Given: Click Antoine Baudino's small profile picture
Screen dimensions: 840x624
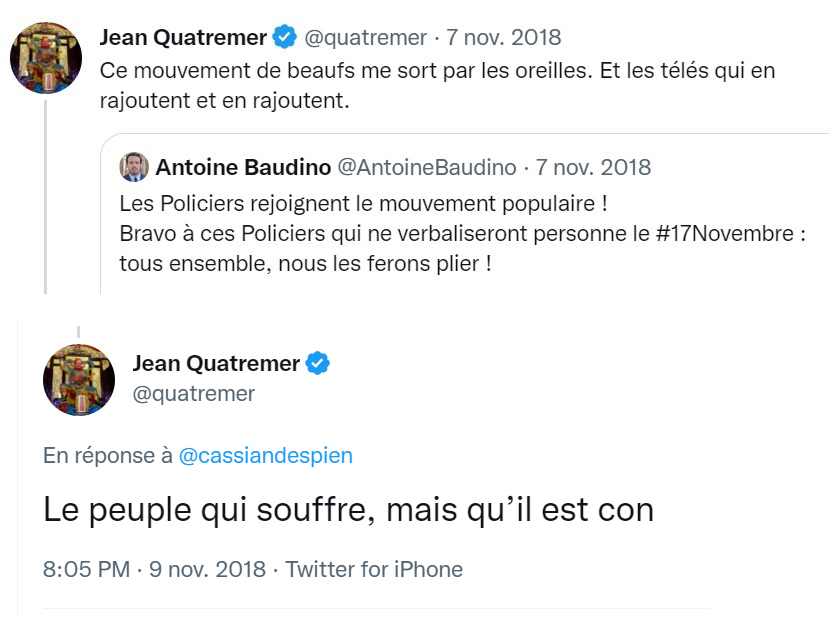Looking at the screenshot, I should click(134, 167).
